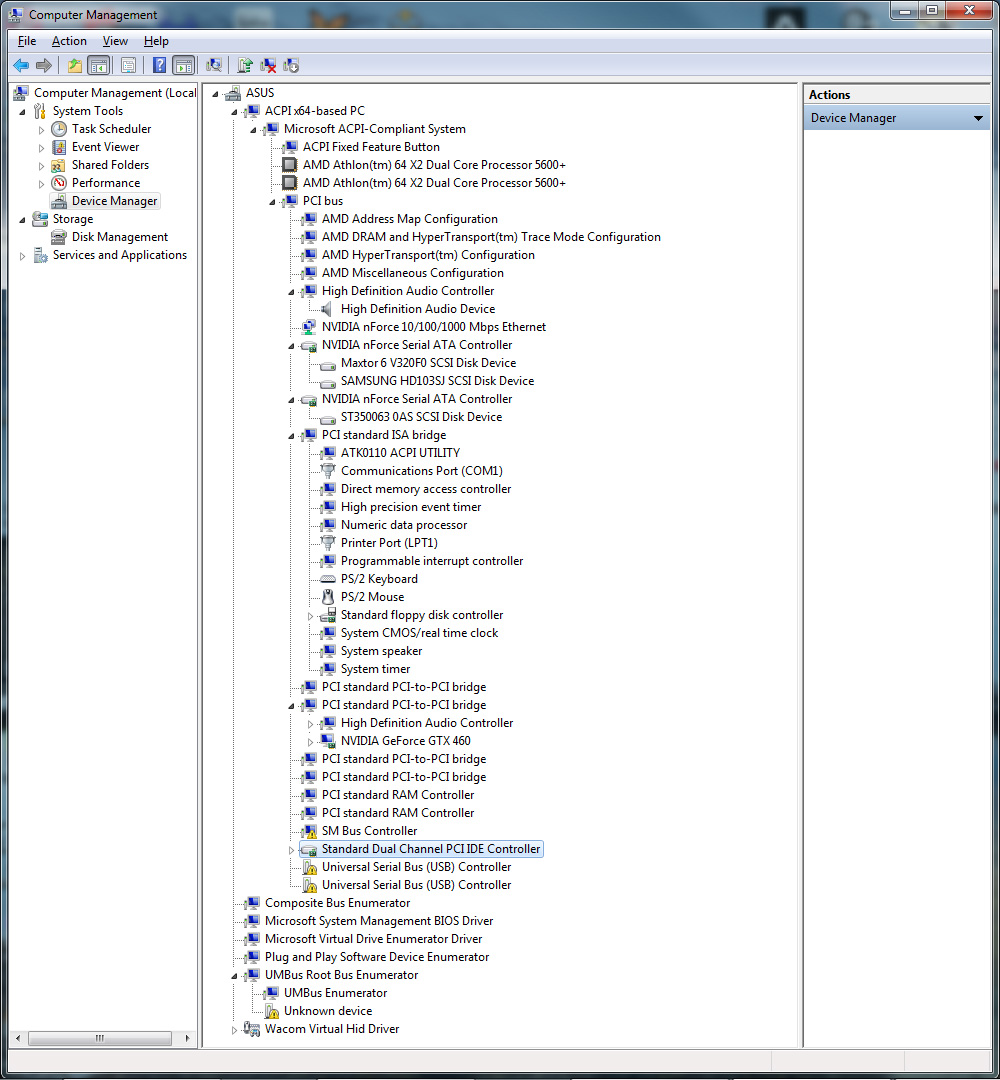Click the High Definition Audio Device speaker icon
Viewport: 1000px width, 1080px height.
point(328,309)
